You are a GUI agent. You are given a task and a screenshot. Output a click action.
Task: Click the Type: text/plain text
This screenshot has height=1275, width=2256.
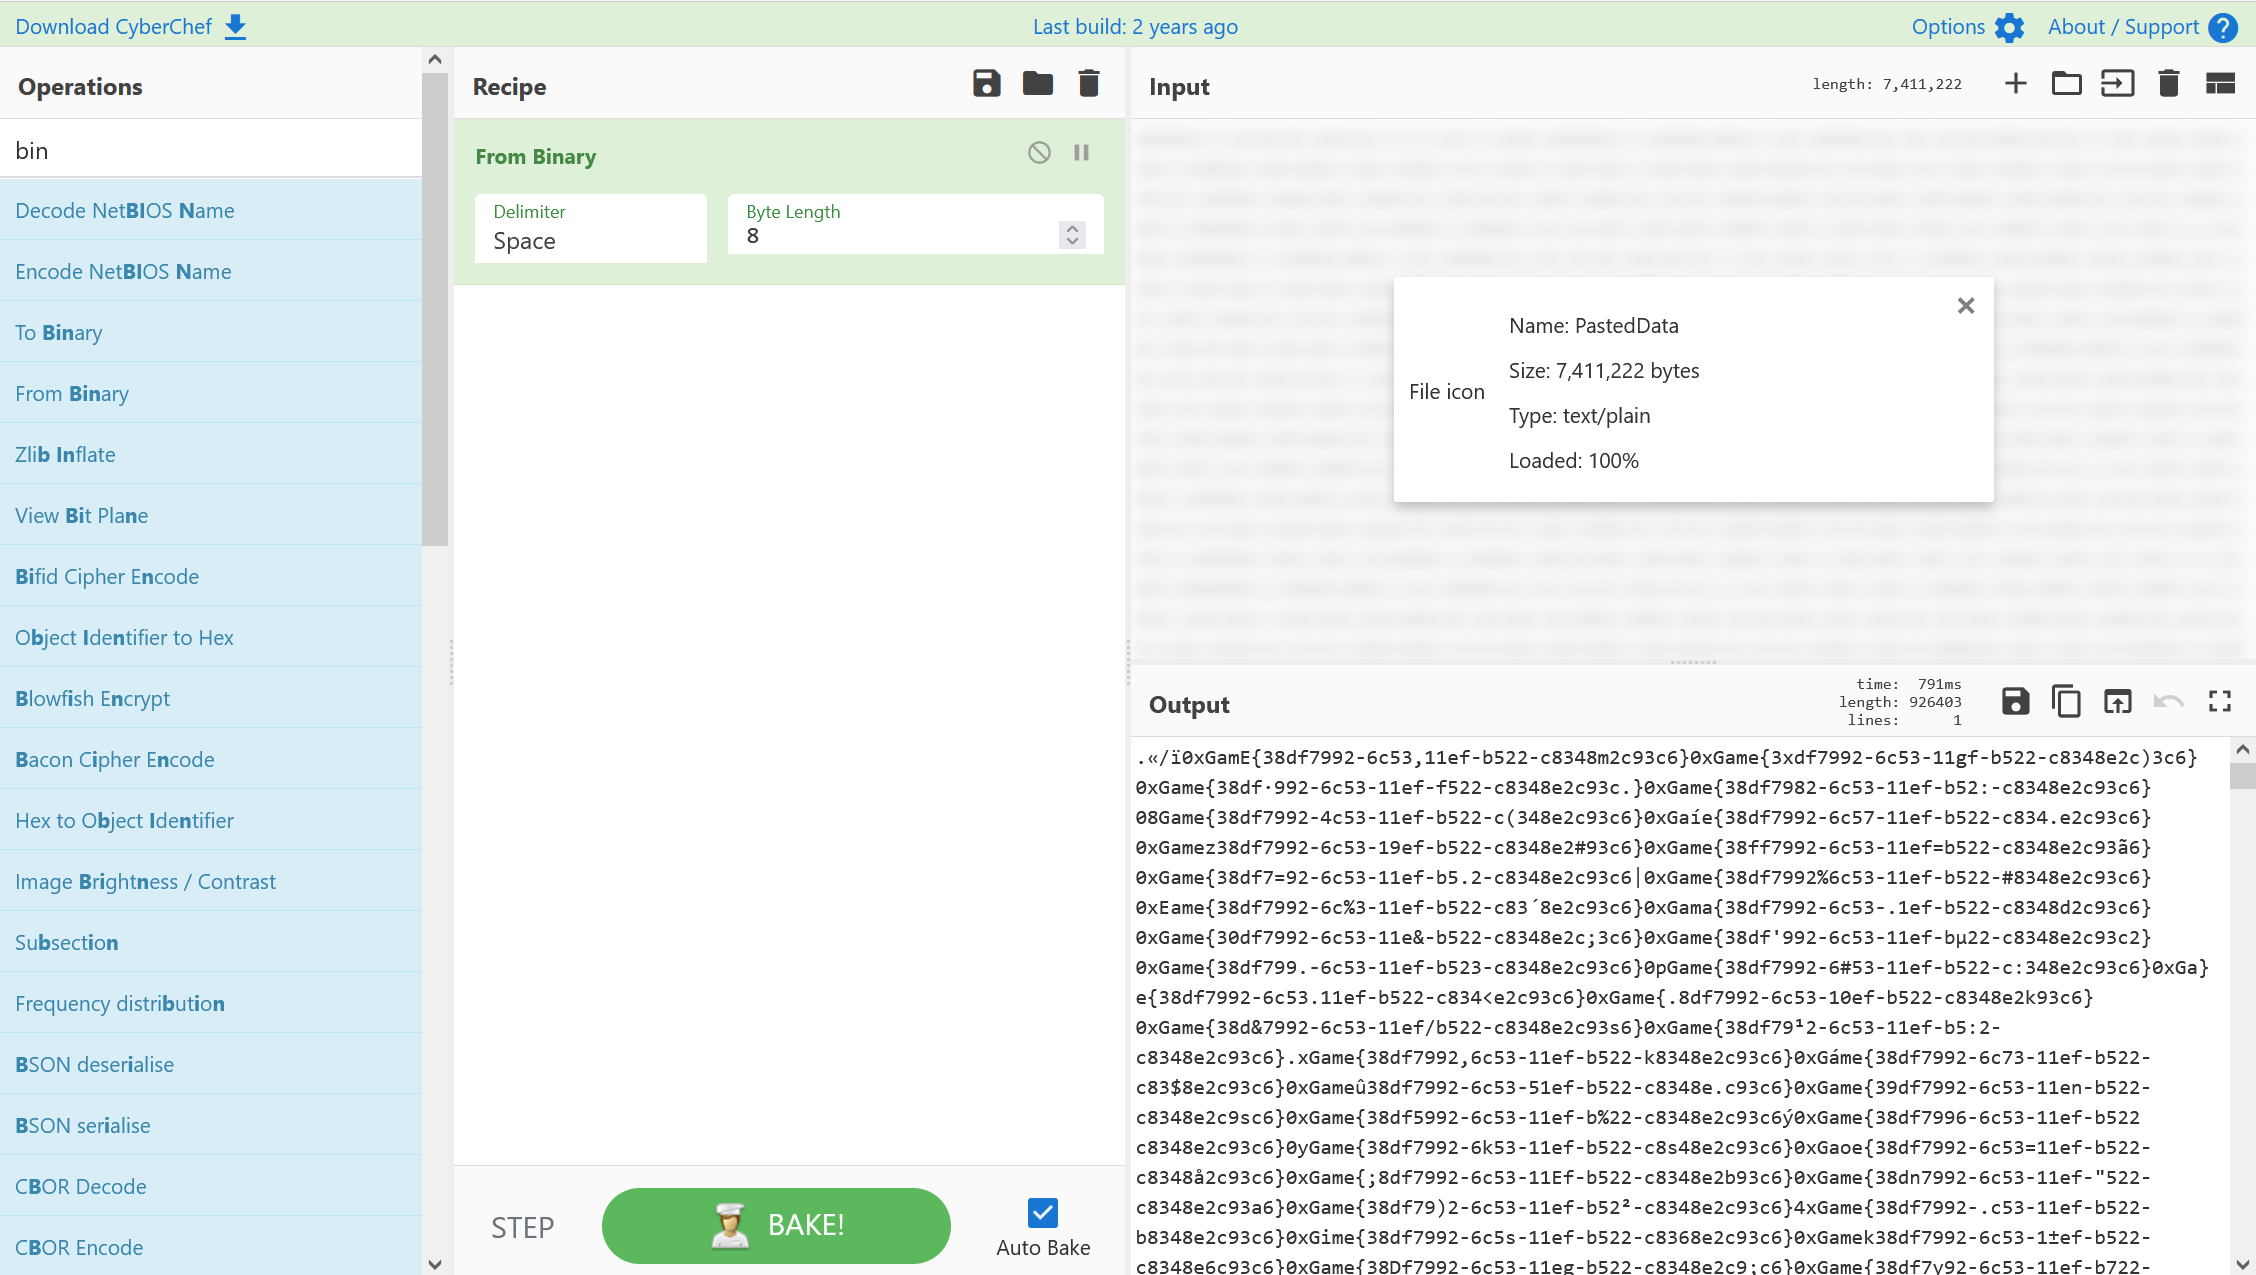click(1579, 416)
